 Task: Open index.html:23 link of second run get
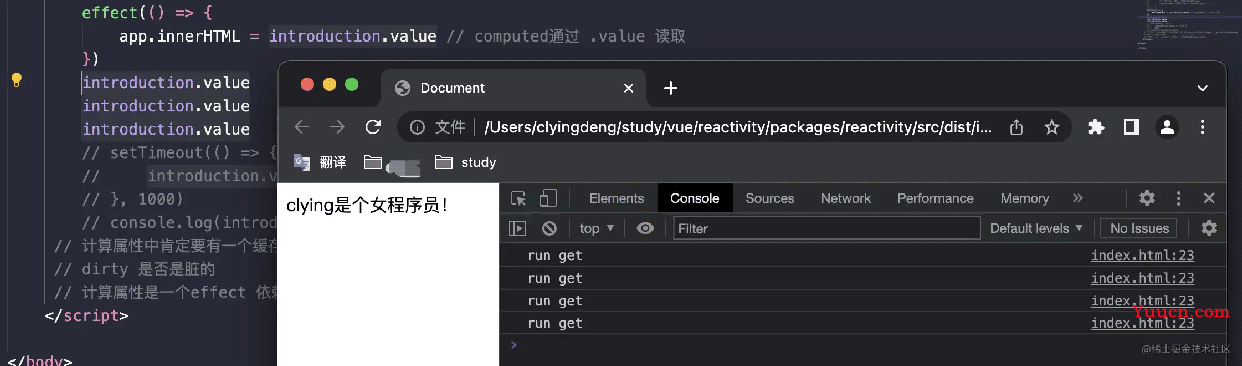pyautogui.click(x=1142, y=278)
